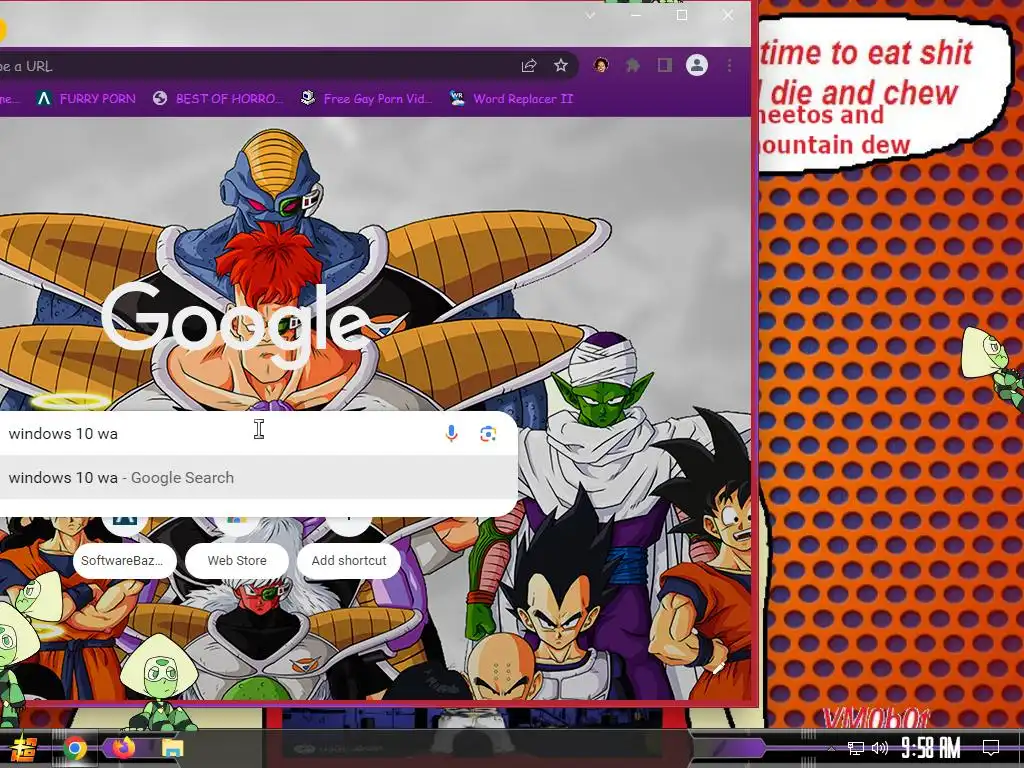Start voice search with microphone icon
The width and height of the screenshot is (1024, 768).
[451, 434]
